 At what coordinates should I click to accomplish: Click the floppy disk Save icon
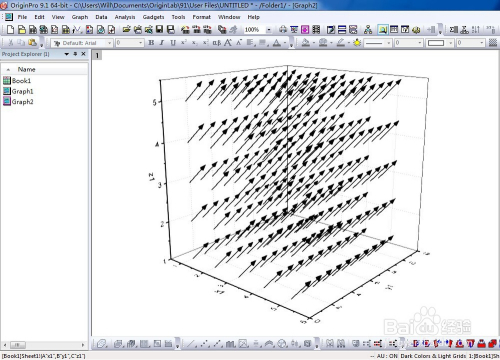click(x=159, y=30)
